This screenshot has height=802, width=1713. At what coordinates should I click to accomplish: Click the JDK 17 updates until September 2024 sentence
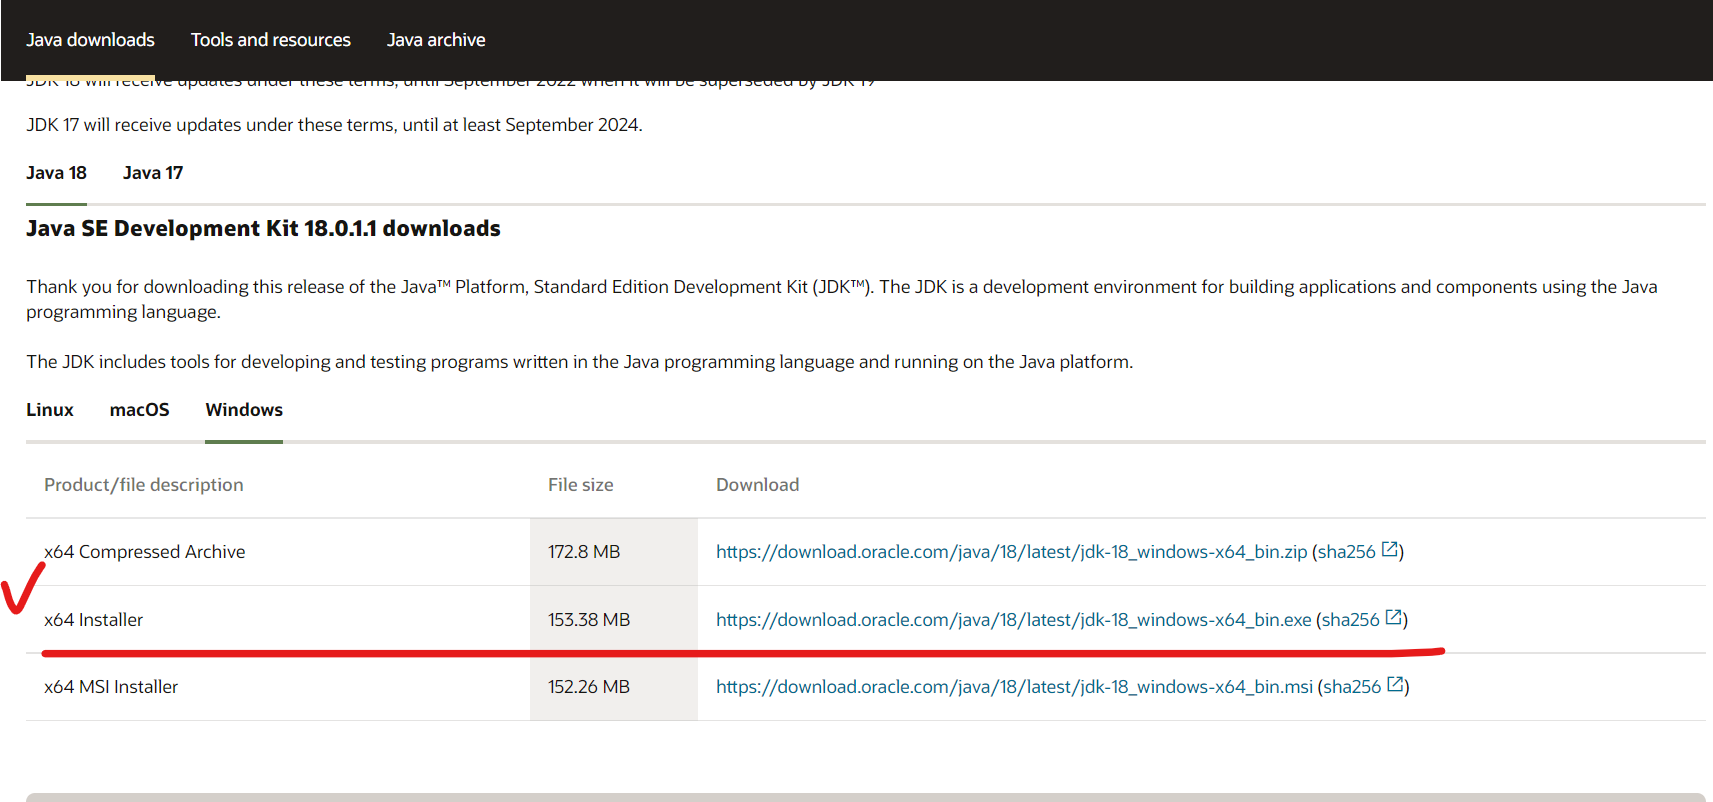[334, 125]
